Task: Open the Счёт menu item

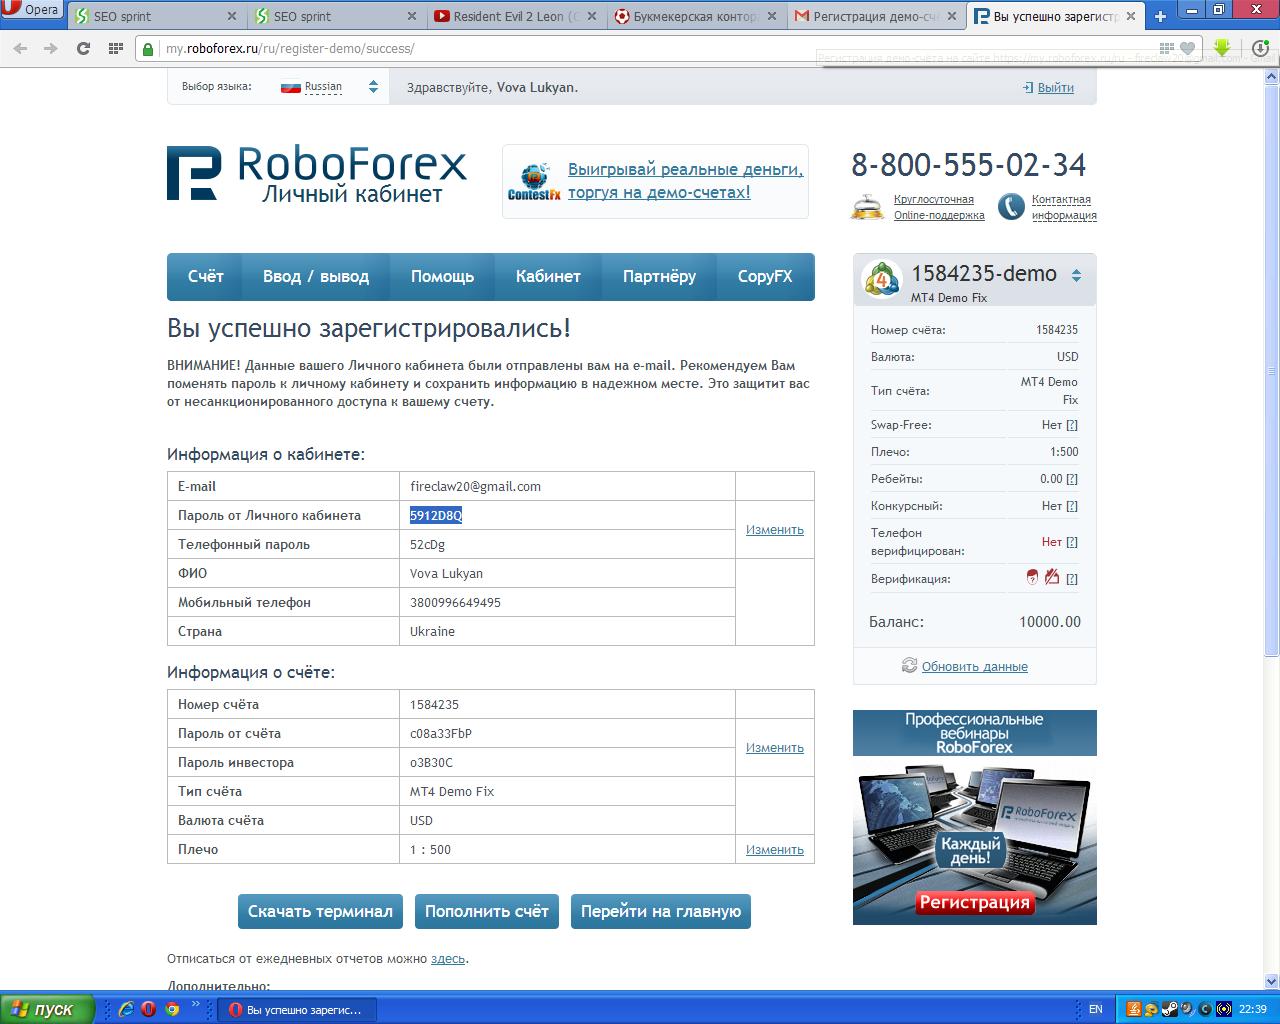Action: tap(205, 277)
